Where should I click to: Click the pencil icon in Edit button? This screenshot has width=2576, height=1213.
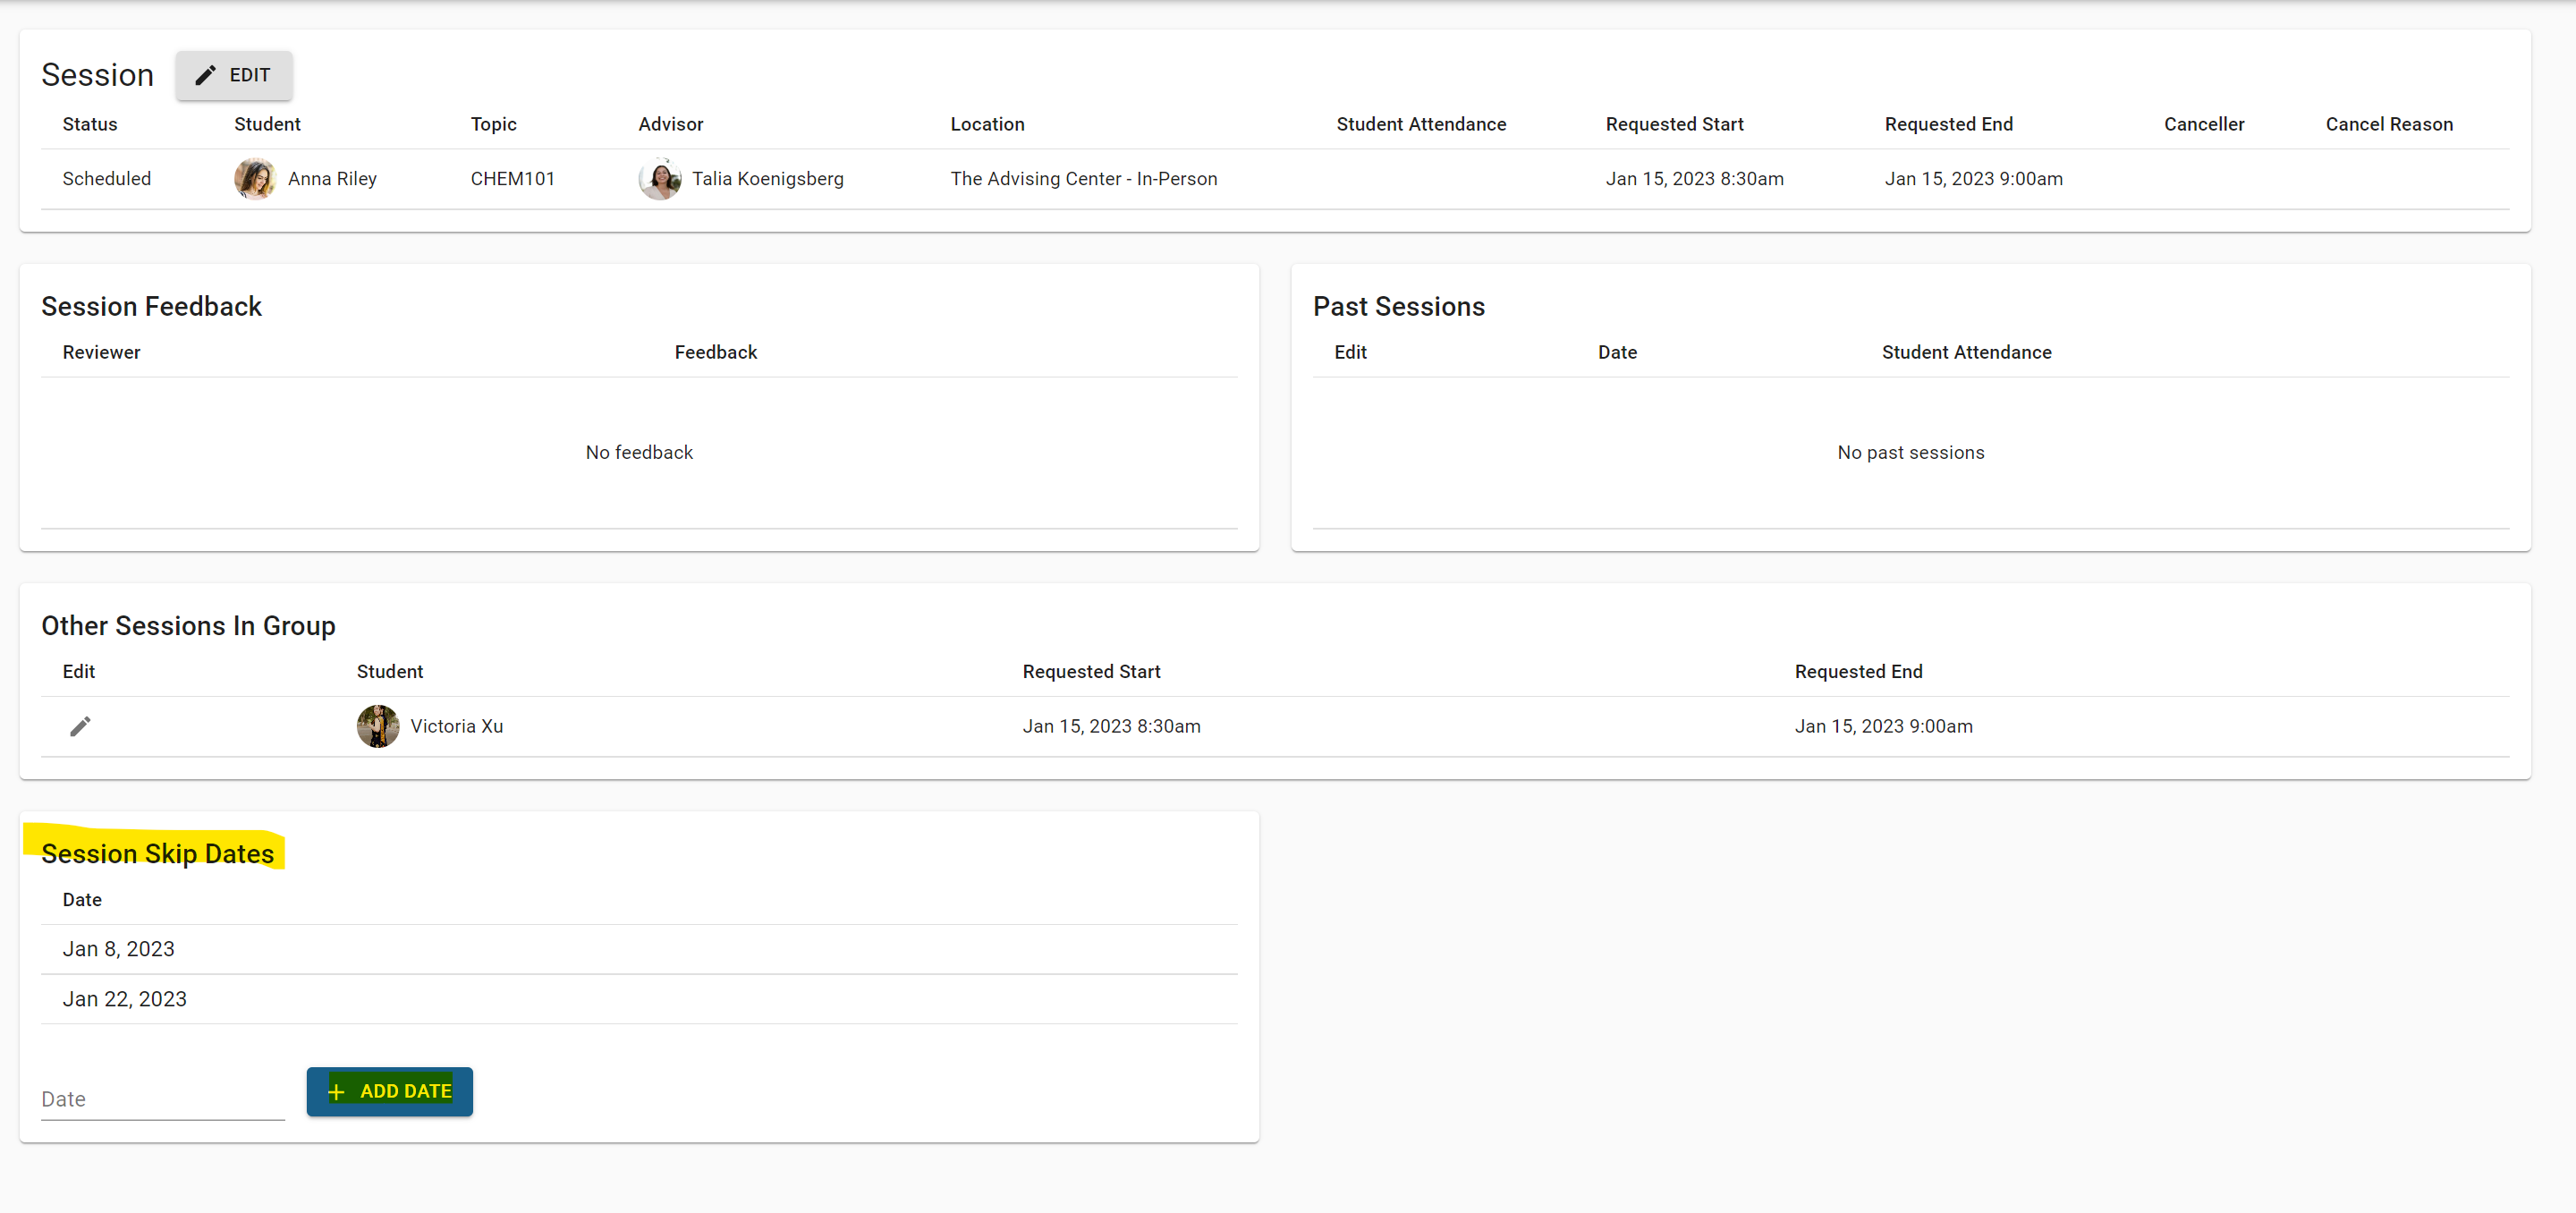pyautogui.click(x=205, y=75)
